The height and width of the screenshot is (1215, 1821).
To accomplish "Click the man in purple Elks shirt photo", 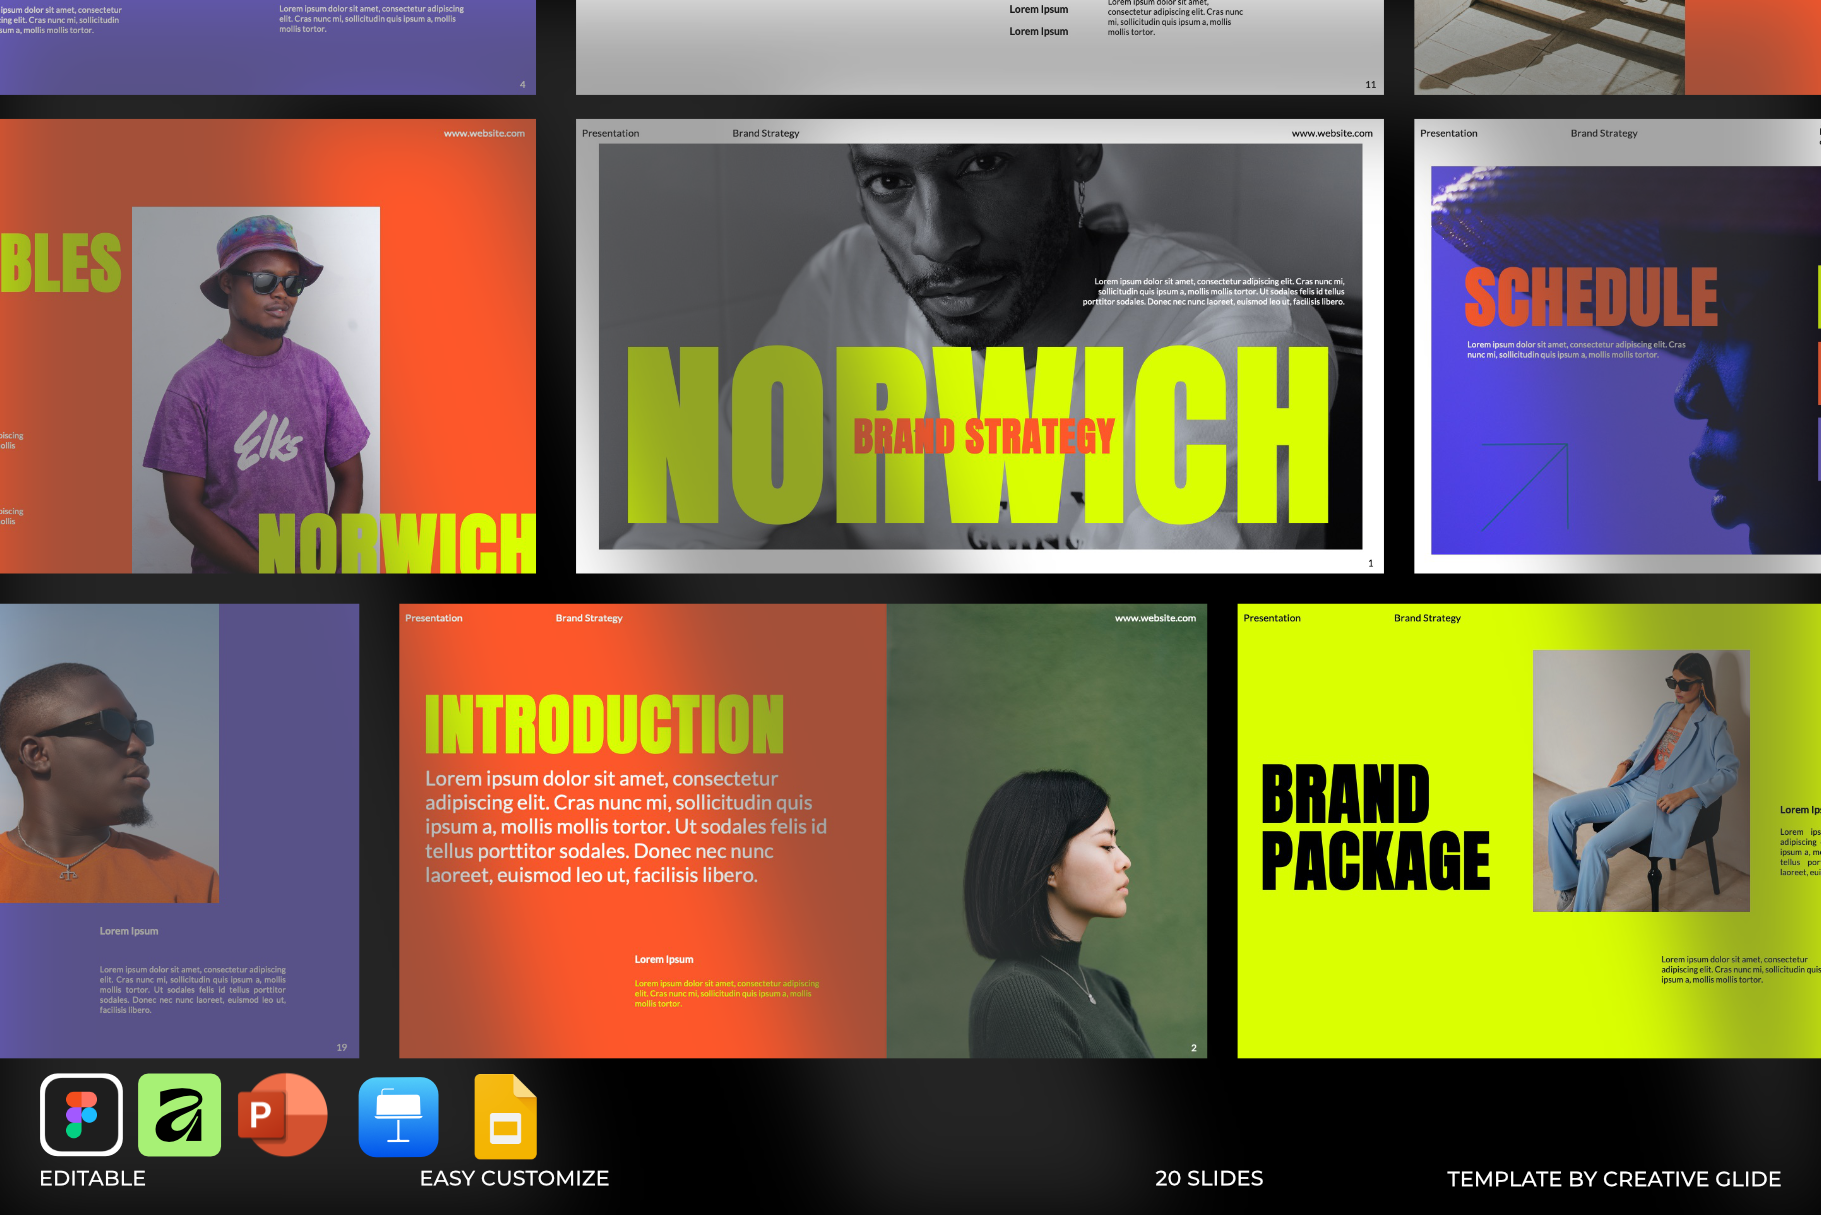I will [x=256, y=390].
